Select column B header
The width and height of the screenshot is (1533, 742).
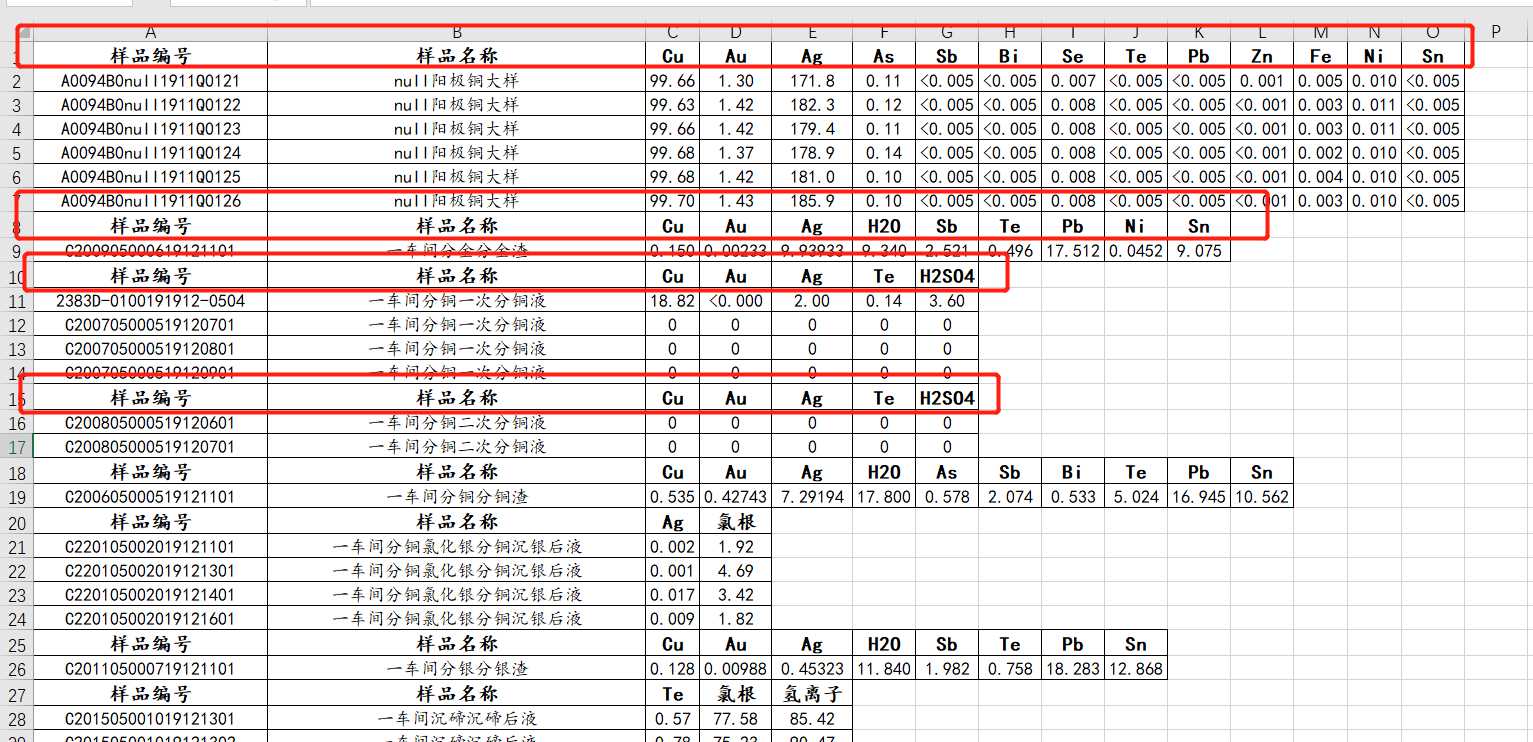[457, 32]
